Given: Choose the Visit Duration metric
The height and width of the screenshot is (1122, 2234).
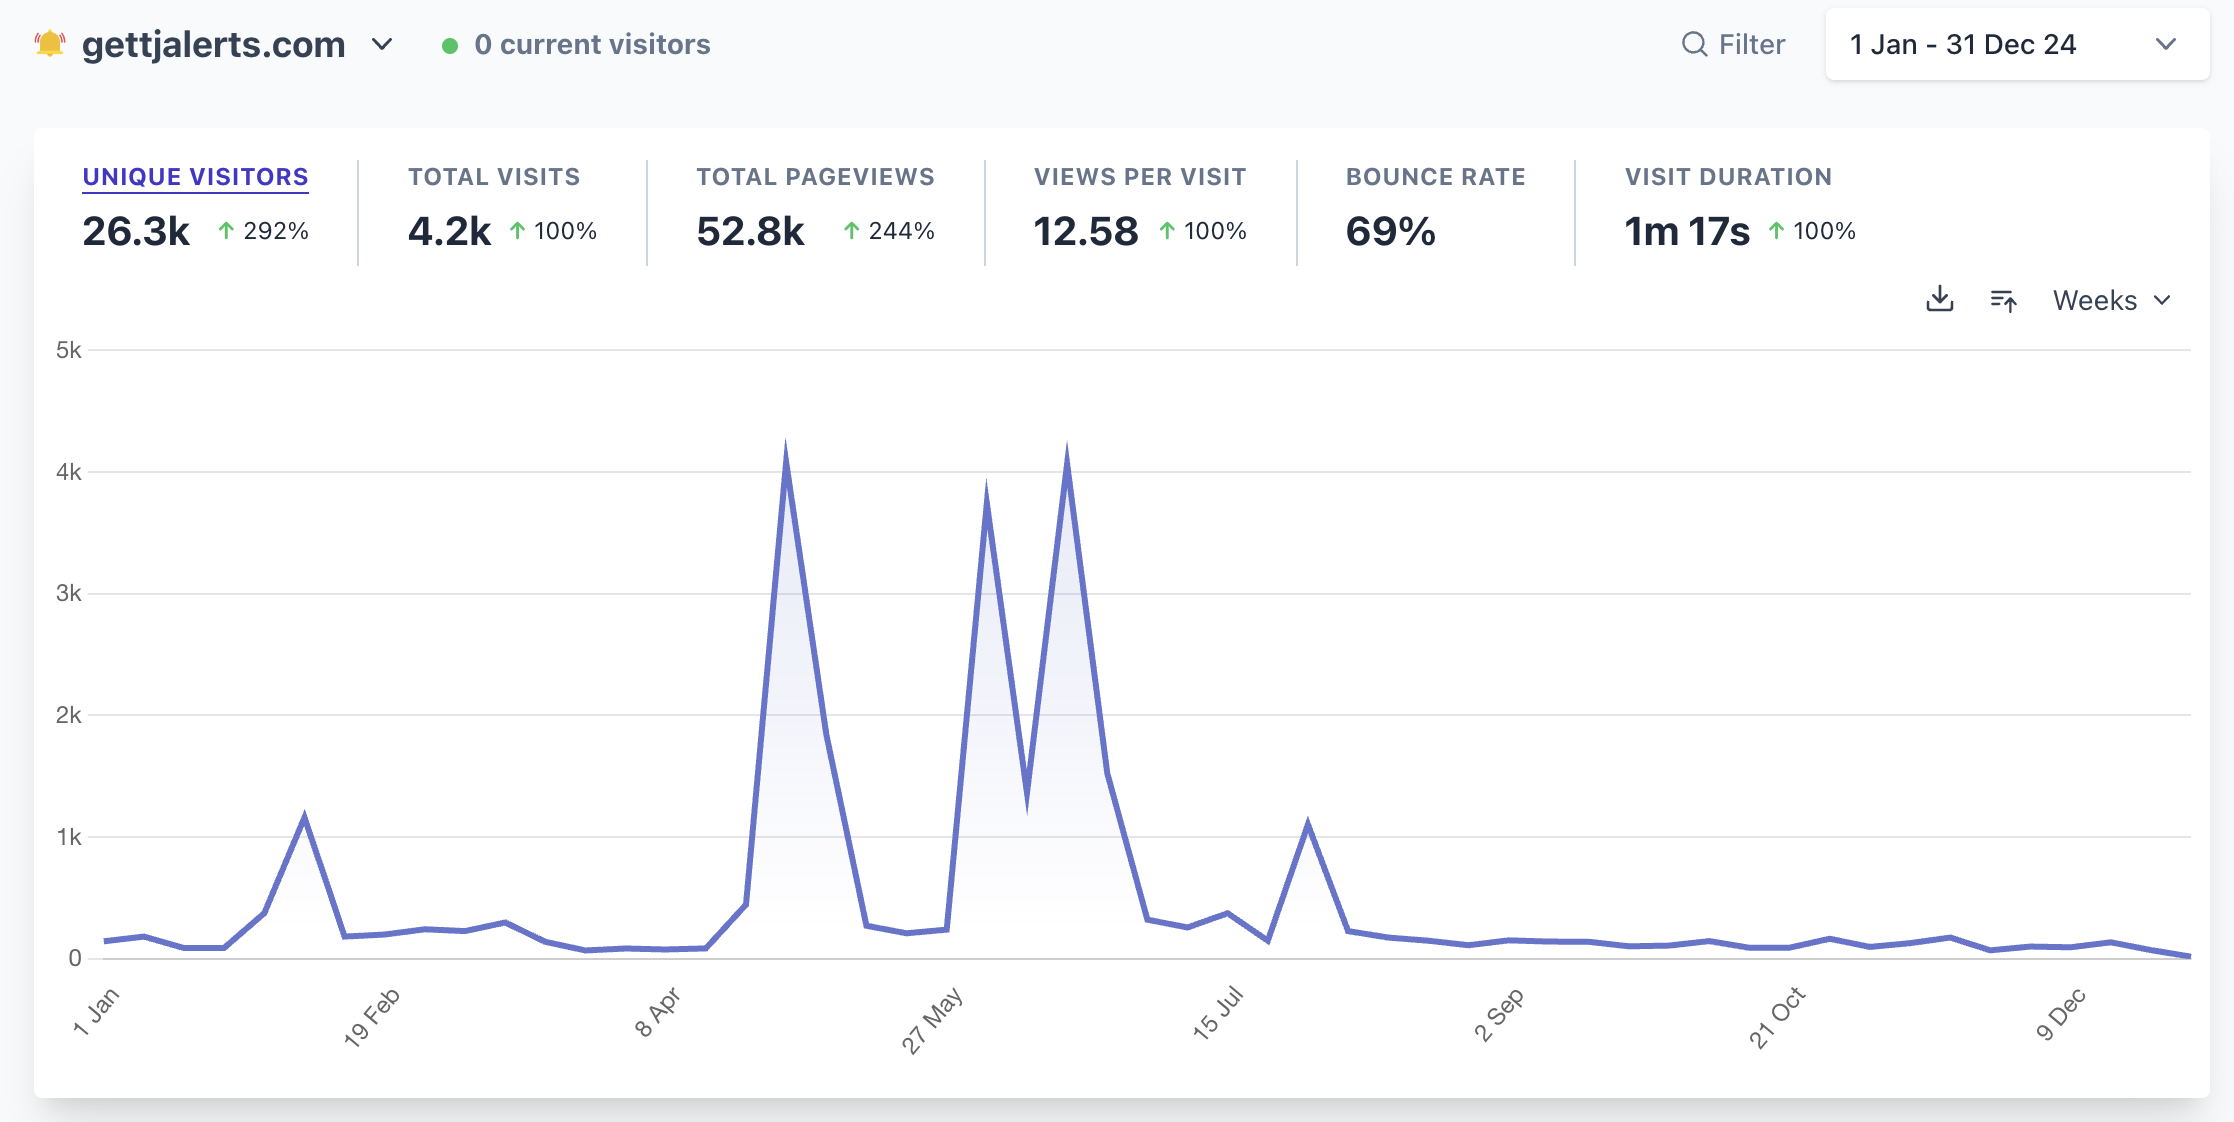Looking at the screenshot, I should pyautogui.click(x=1727, y=177).
